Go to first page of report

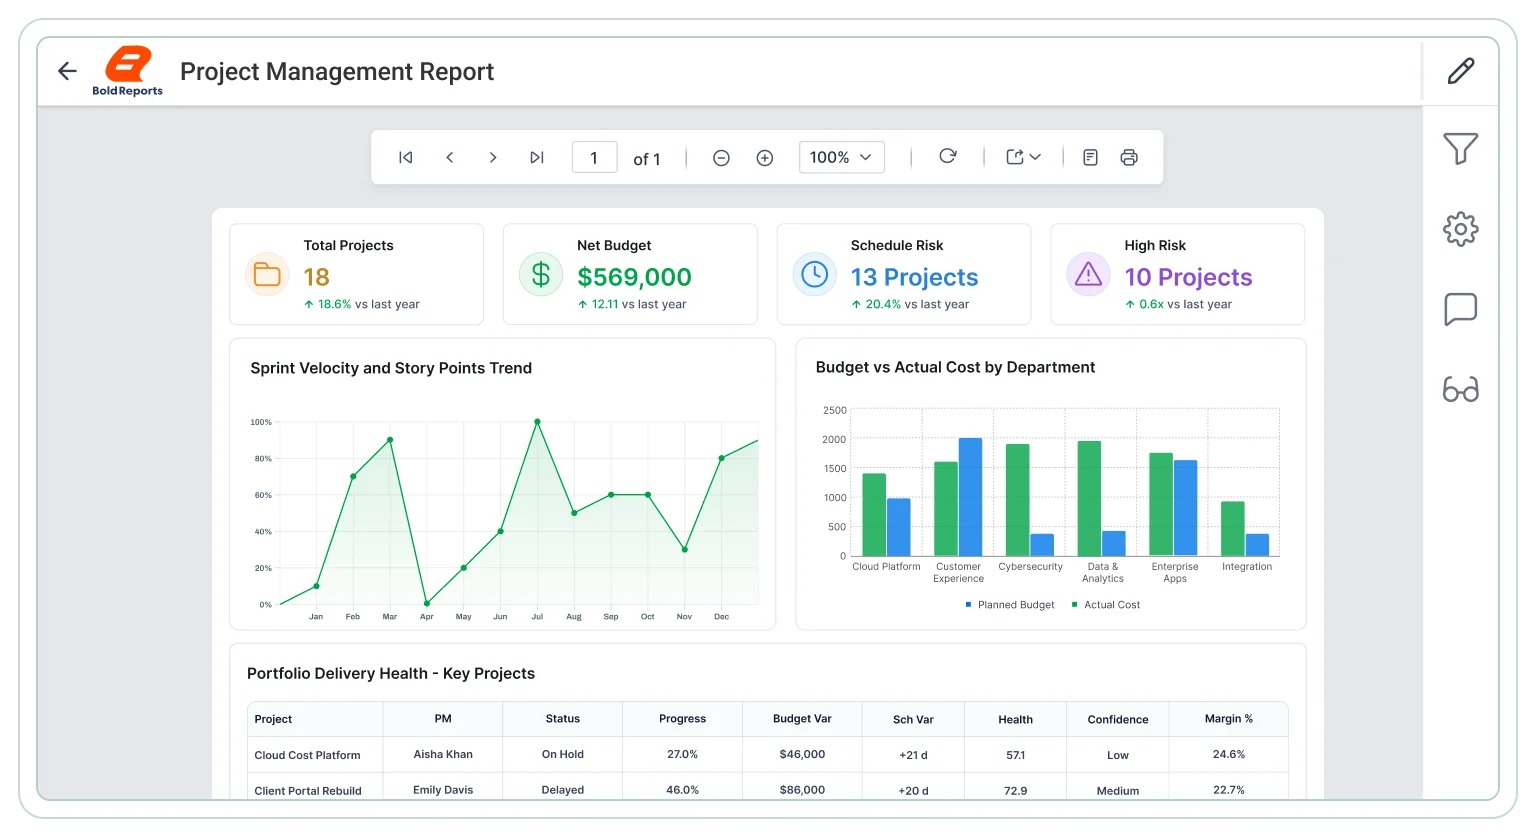(406, 157)
